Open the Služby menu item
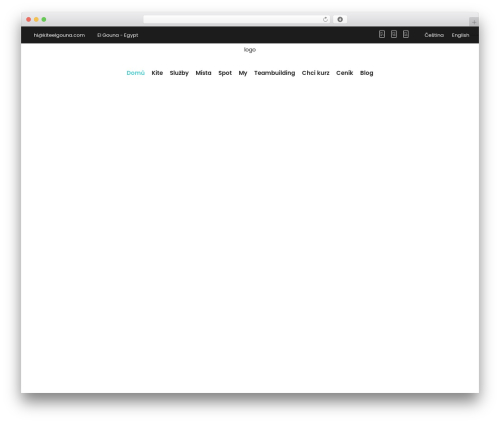 [x=179, y=73]
